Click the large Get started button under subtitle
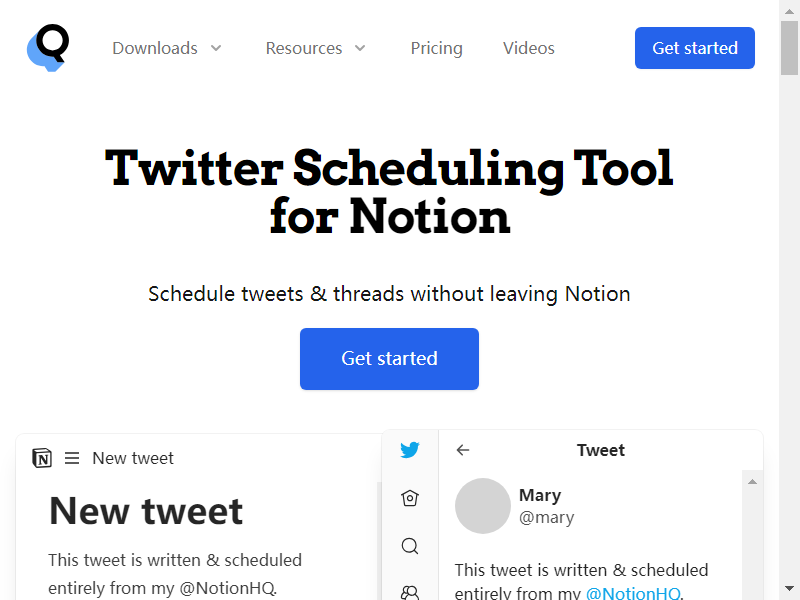The width and height of the screenshot is (800, 600). click(389, 359)
